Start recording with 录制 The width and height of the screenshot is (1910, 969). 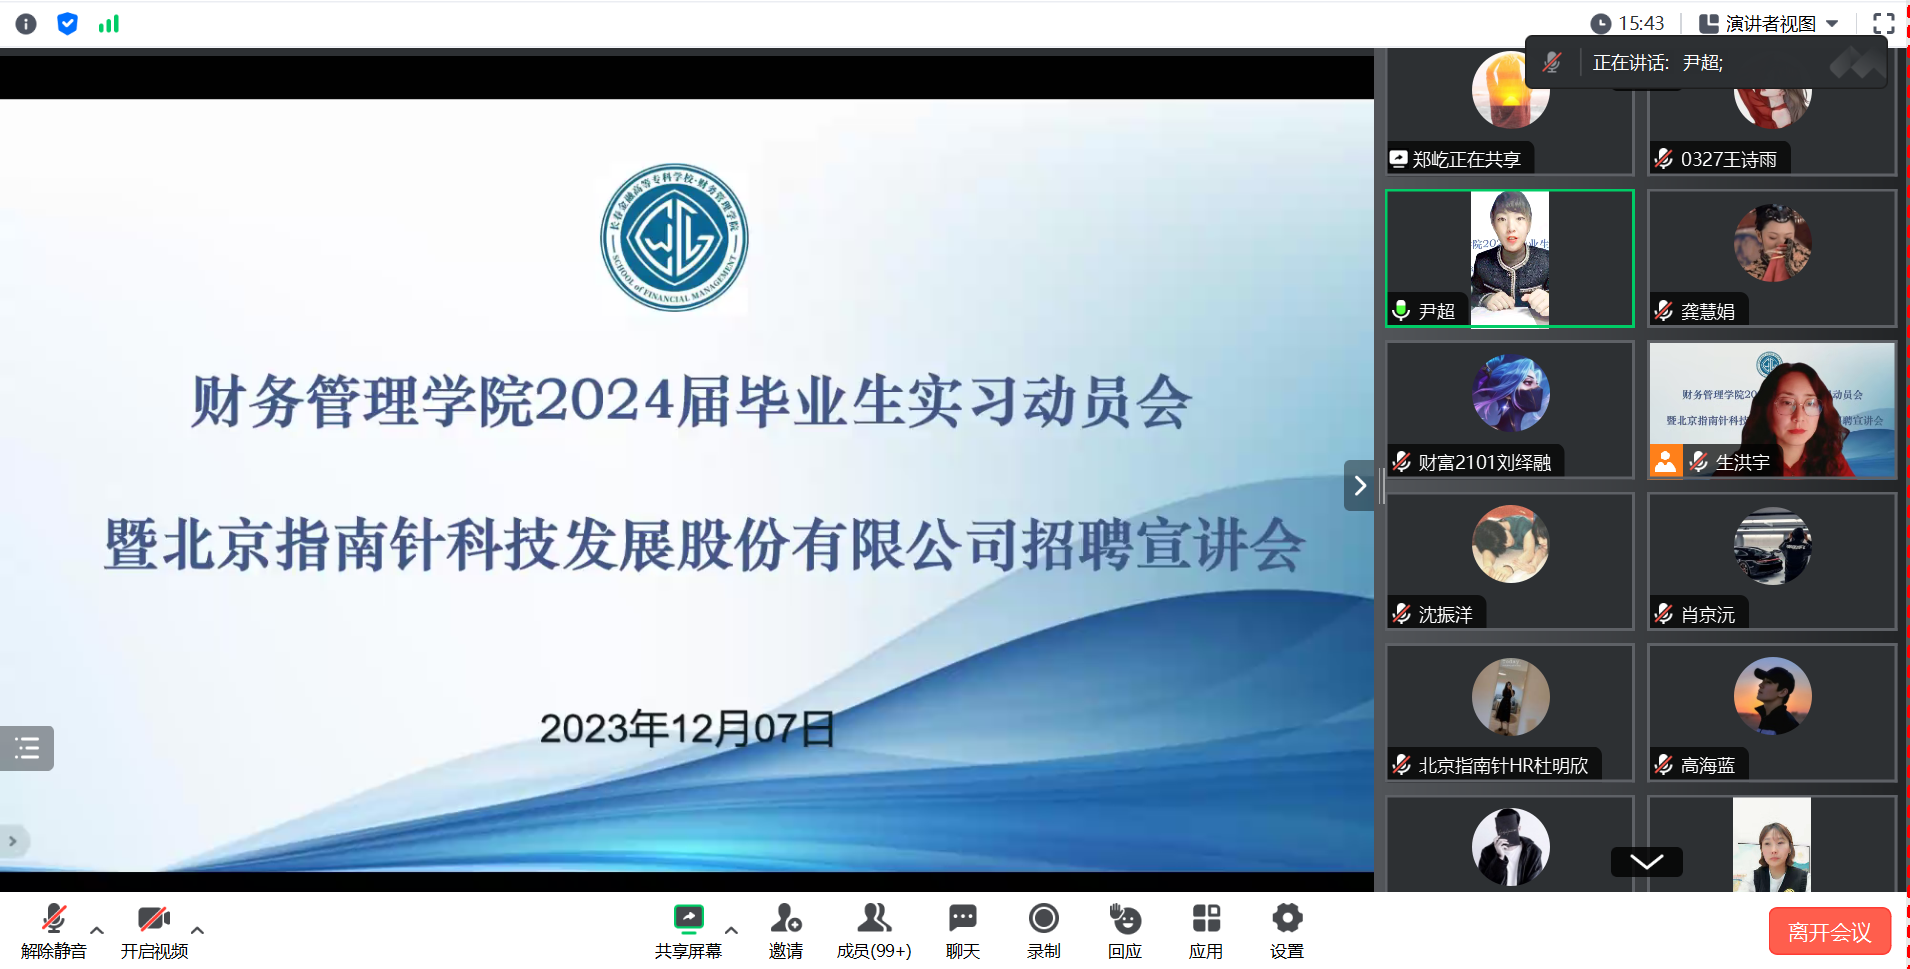[1044, 931]
